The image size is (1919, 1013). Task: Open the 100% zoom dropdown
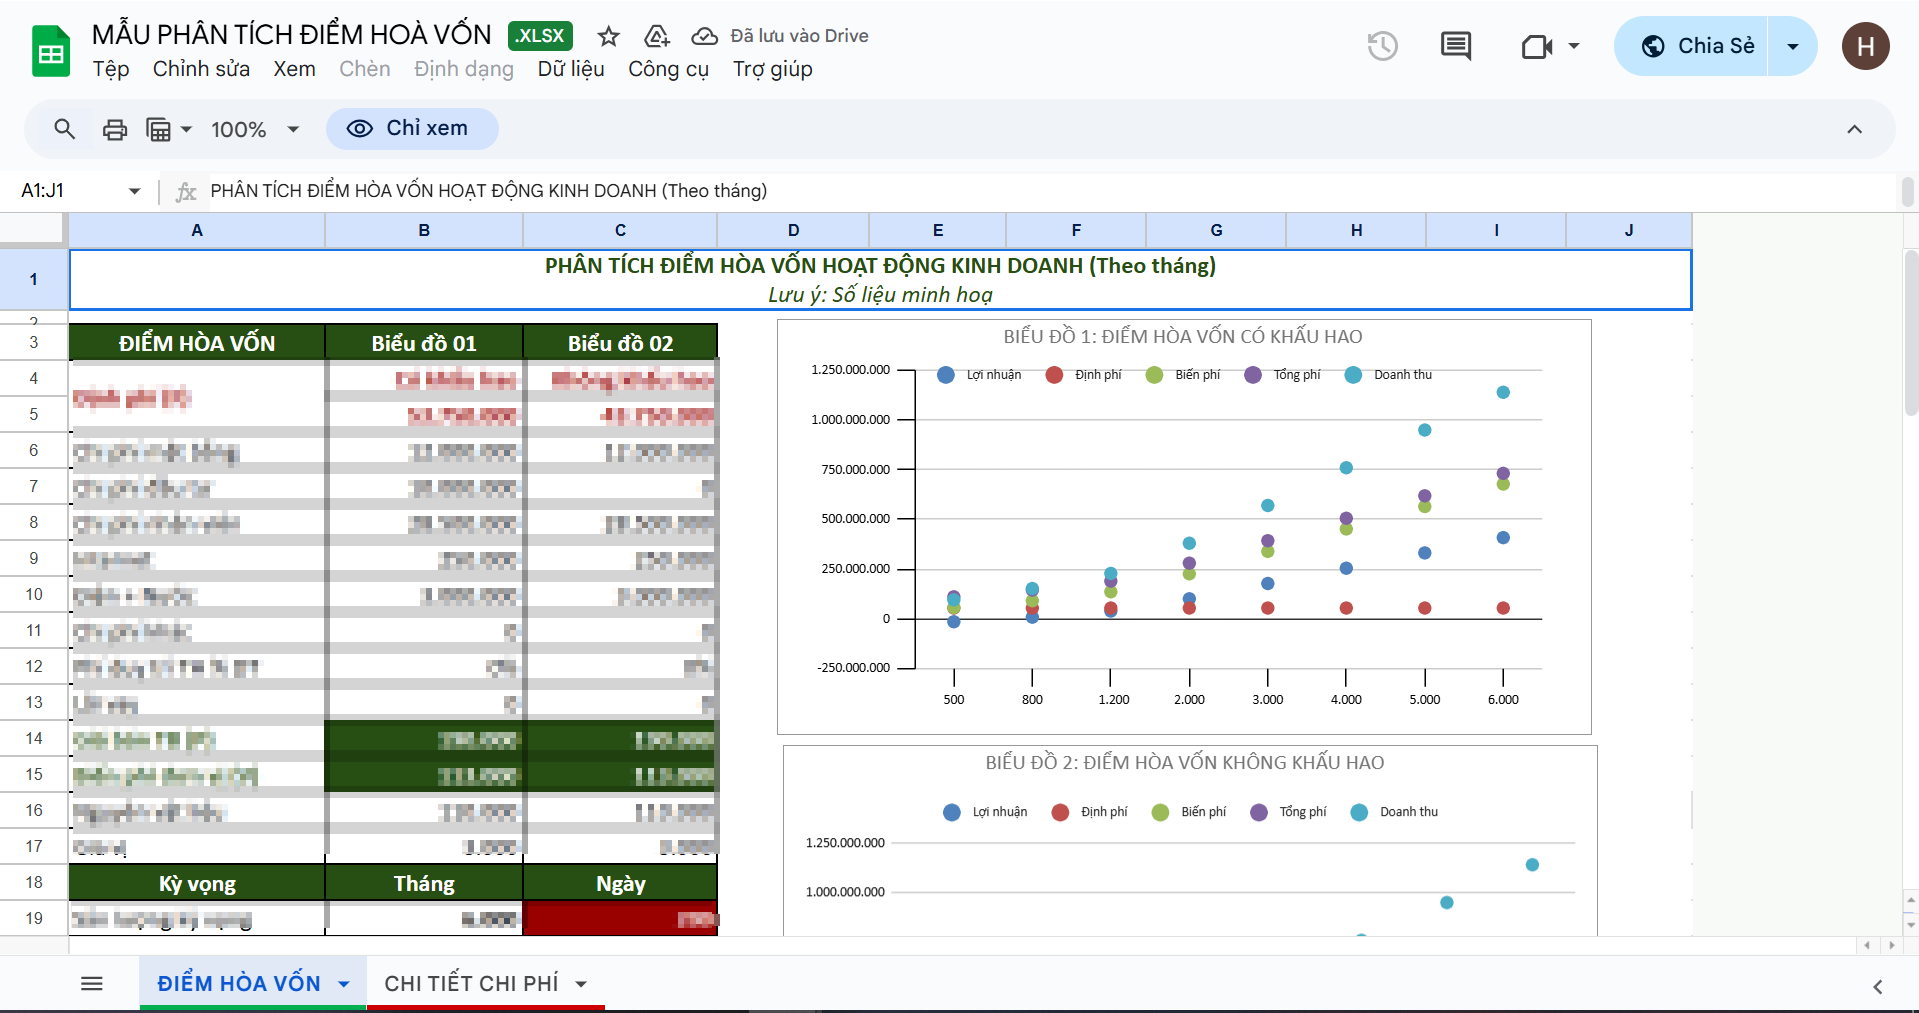[254, 129]
